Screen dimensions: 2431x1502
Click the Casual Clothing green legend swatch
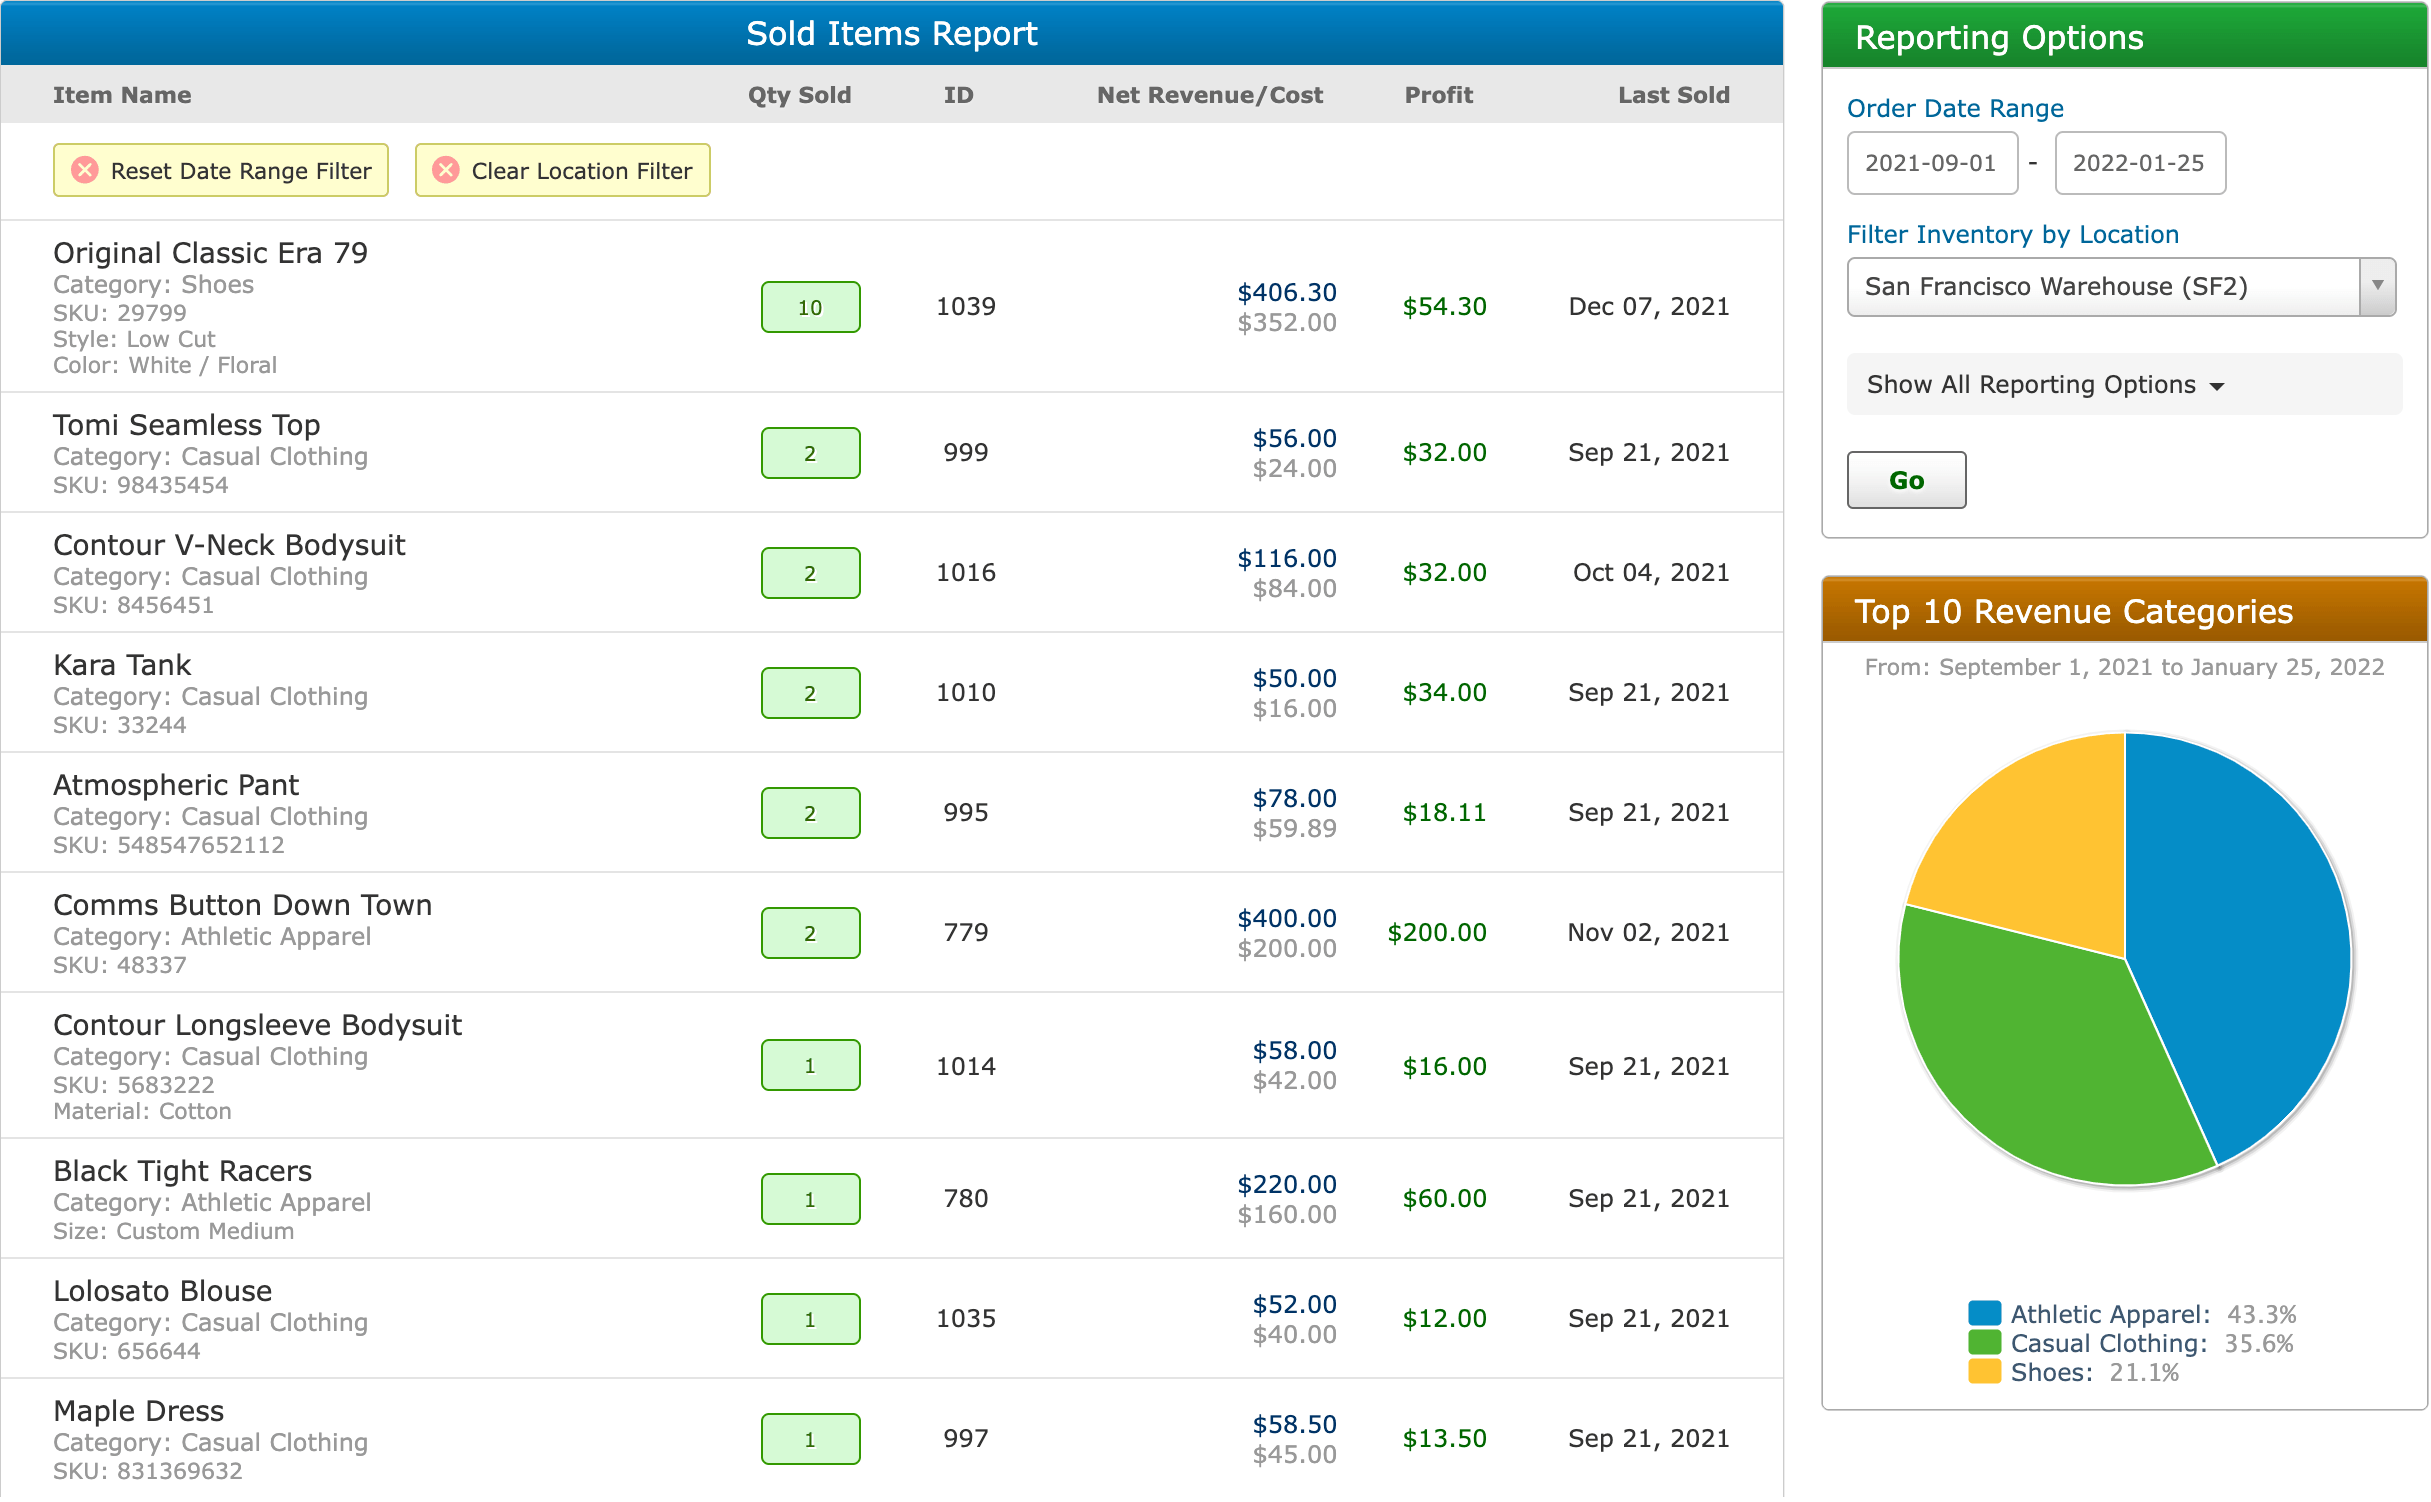(1984, 1342)
